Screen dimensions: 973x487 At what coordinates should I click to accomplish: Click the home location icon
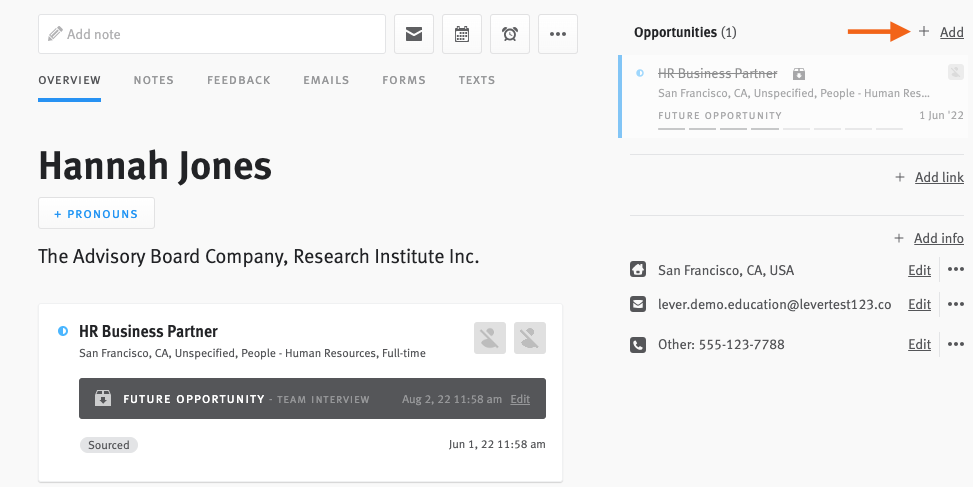[638, 269]
